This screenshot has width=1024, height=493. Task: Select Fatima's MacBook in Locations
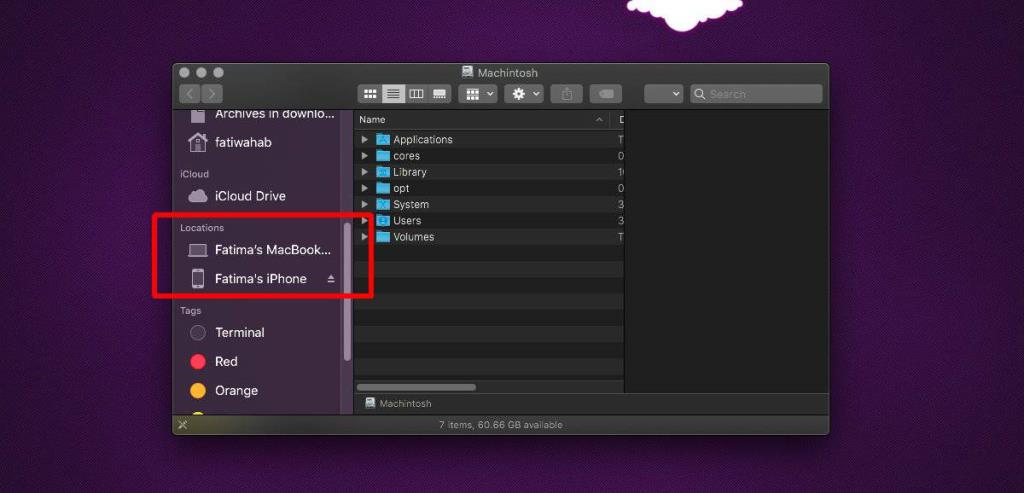(x=260, y=250)
